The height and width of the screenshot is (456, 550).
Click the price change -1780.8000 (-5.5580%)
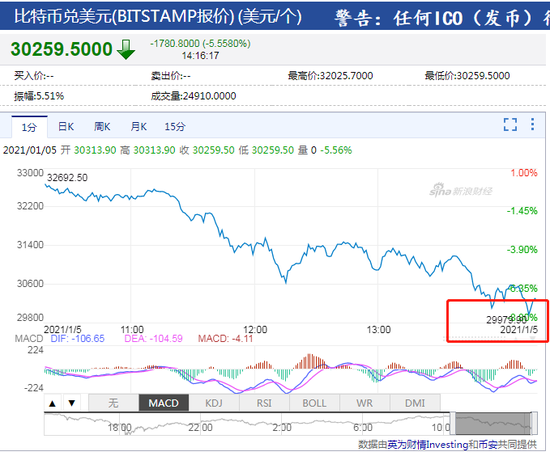(200, 43)
